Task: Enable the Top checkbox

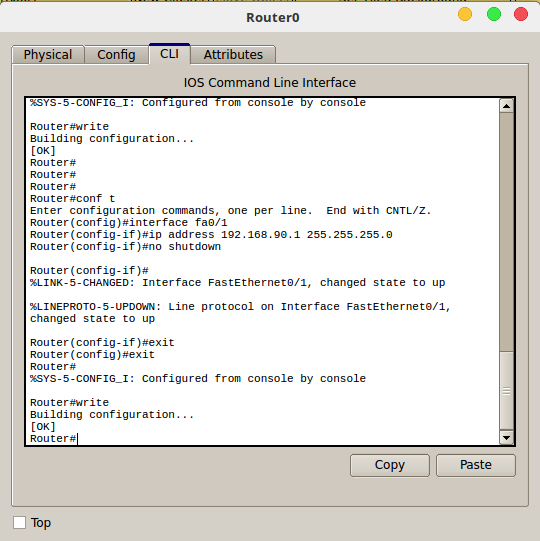Action: click(19, 522)
